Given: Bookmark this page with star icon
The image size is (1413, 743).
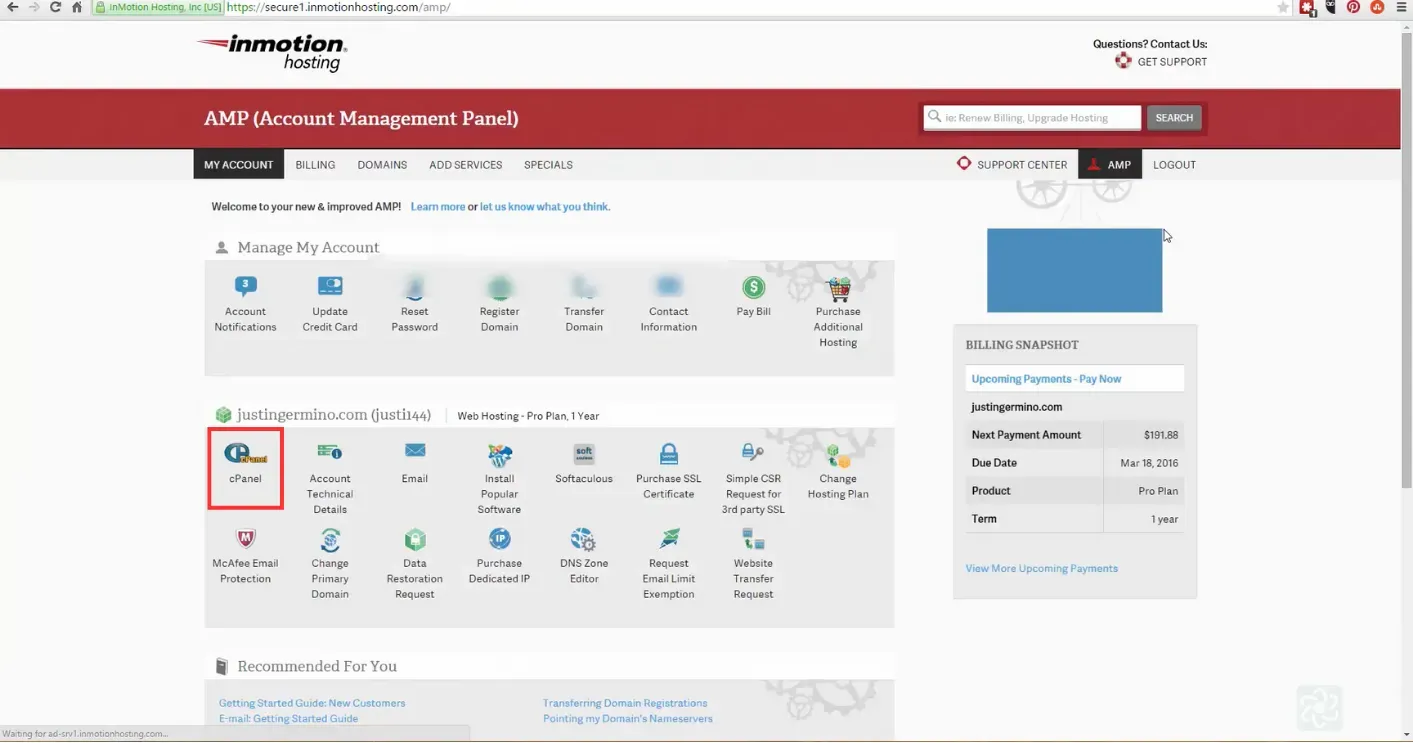Looking at the screenshot, I should 1283,7.
